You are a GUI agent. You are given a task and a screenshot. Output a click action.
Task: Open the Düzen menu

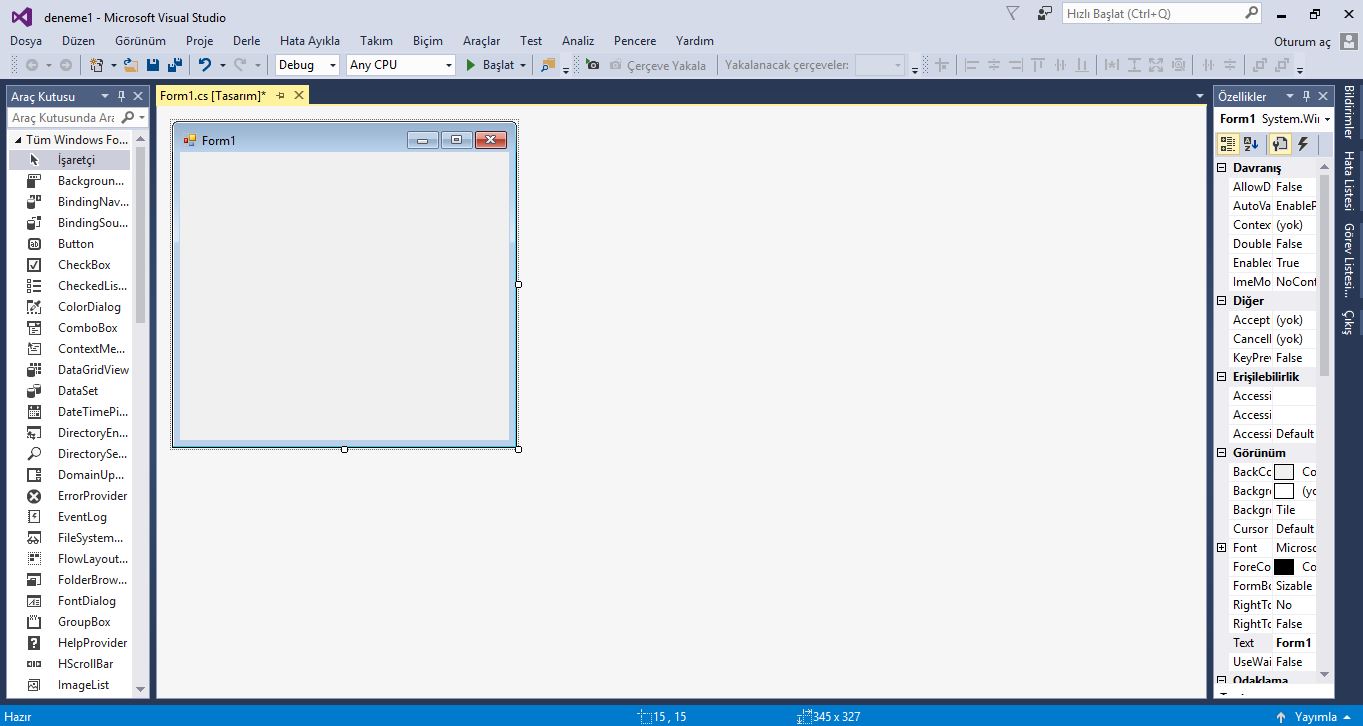pos(78,41)
